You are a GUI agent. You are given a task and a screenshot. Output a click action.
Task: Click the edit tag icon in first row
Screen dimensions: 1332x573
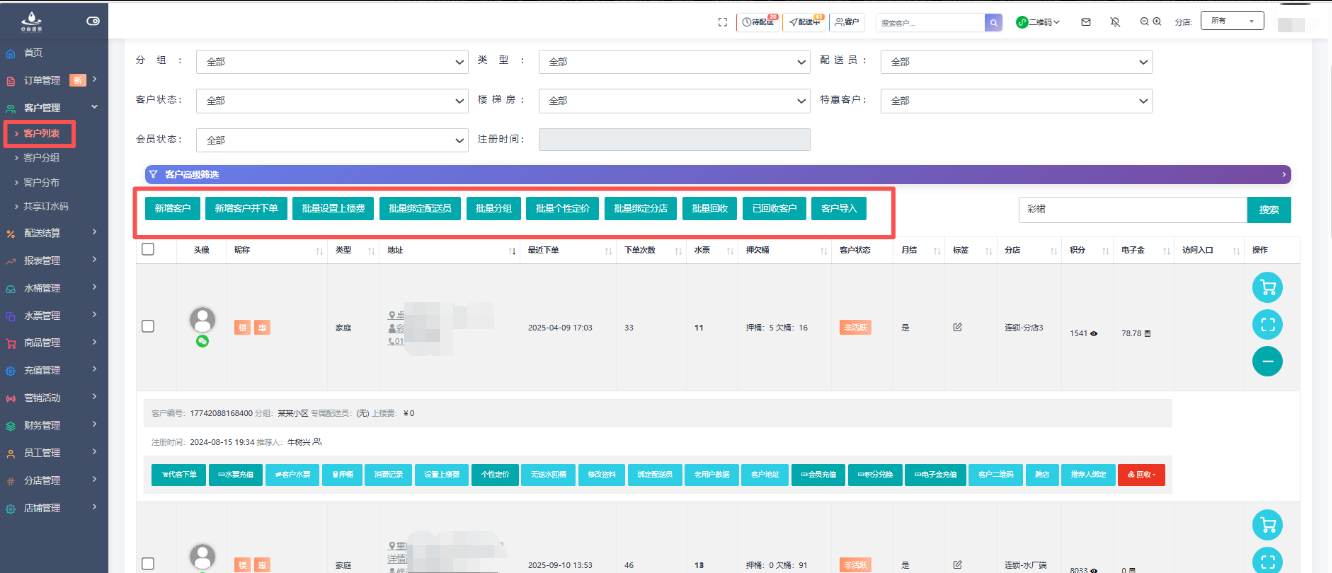pos(957,327)
